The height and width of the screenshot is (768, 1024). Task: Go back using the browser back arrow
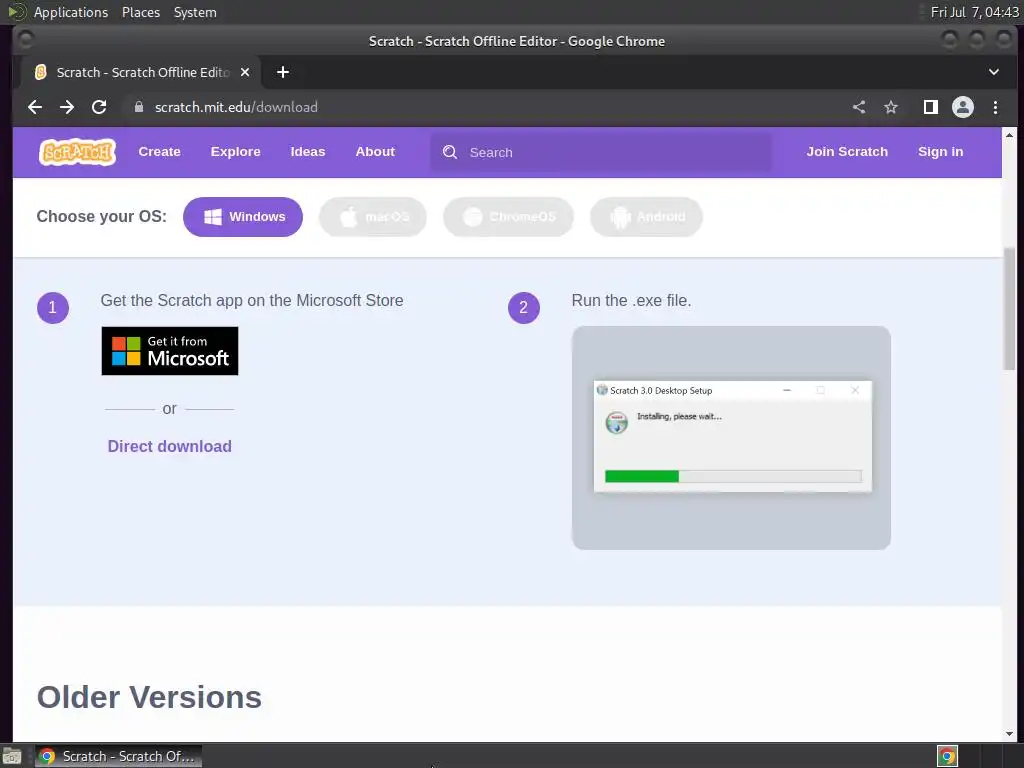35,107
